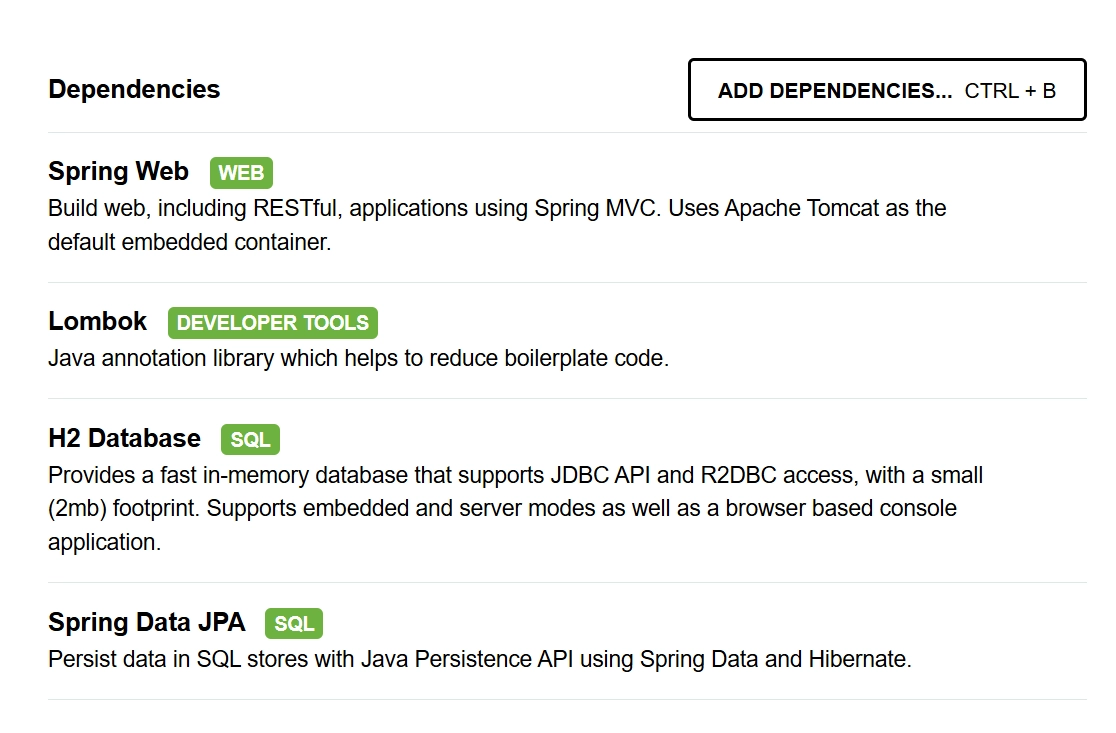This screenshot has width=1116, height=733.
Task: Click the green WEB category badge
Action: click(x=241, y=173)
